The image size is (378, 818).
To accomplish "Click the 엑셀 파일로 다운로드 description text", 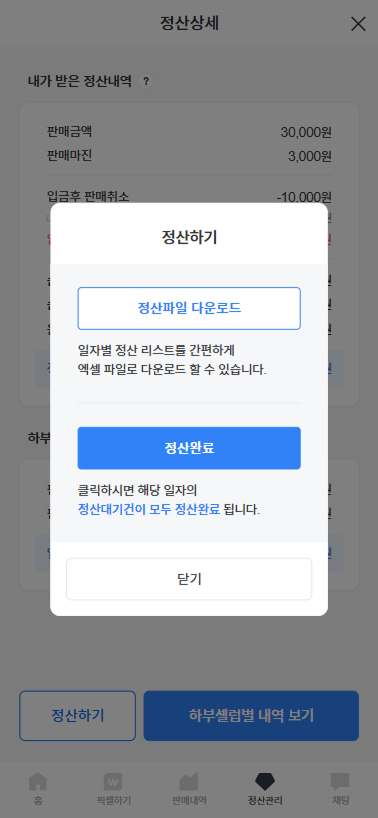I will (172, 370).
